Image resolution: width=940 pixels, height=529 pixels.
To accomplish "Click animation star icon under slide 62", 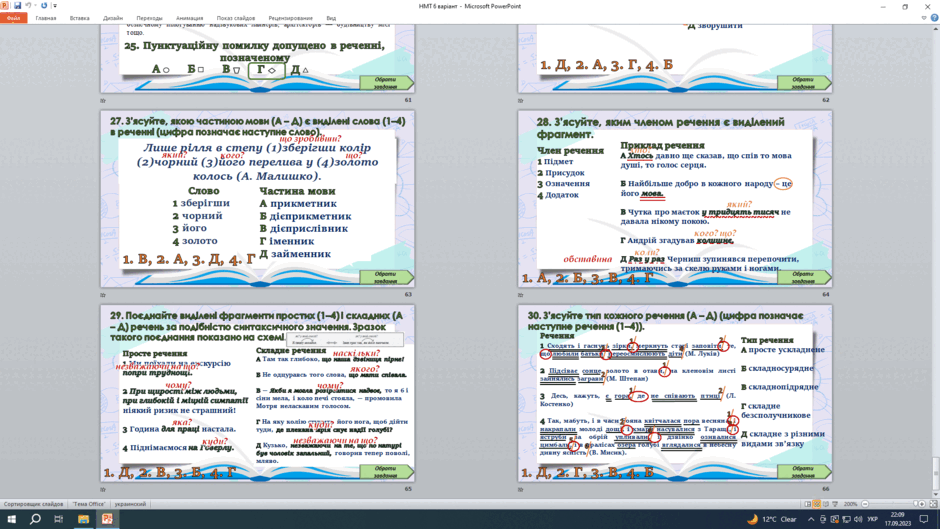I will [521, 100].
